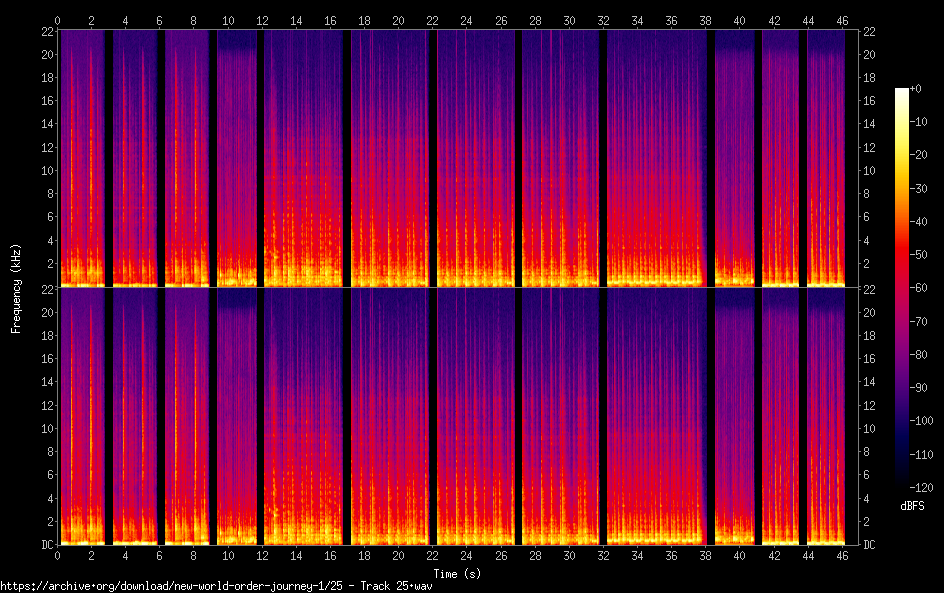
Task: Click the "12" tick on the bottom time axis
Action: pos(262,554)
